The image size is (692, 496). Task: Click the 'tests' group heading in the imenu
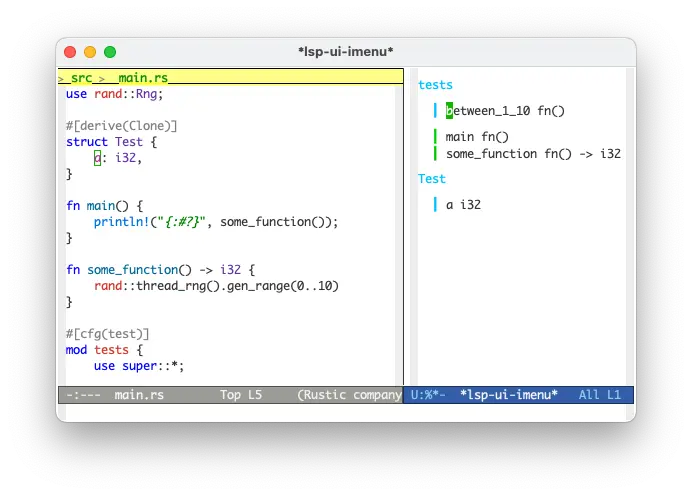(x=435, y=85)
